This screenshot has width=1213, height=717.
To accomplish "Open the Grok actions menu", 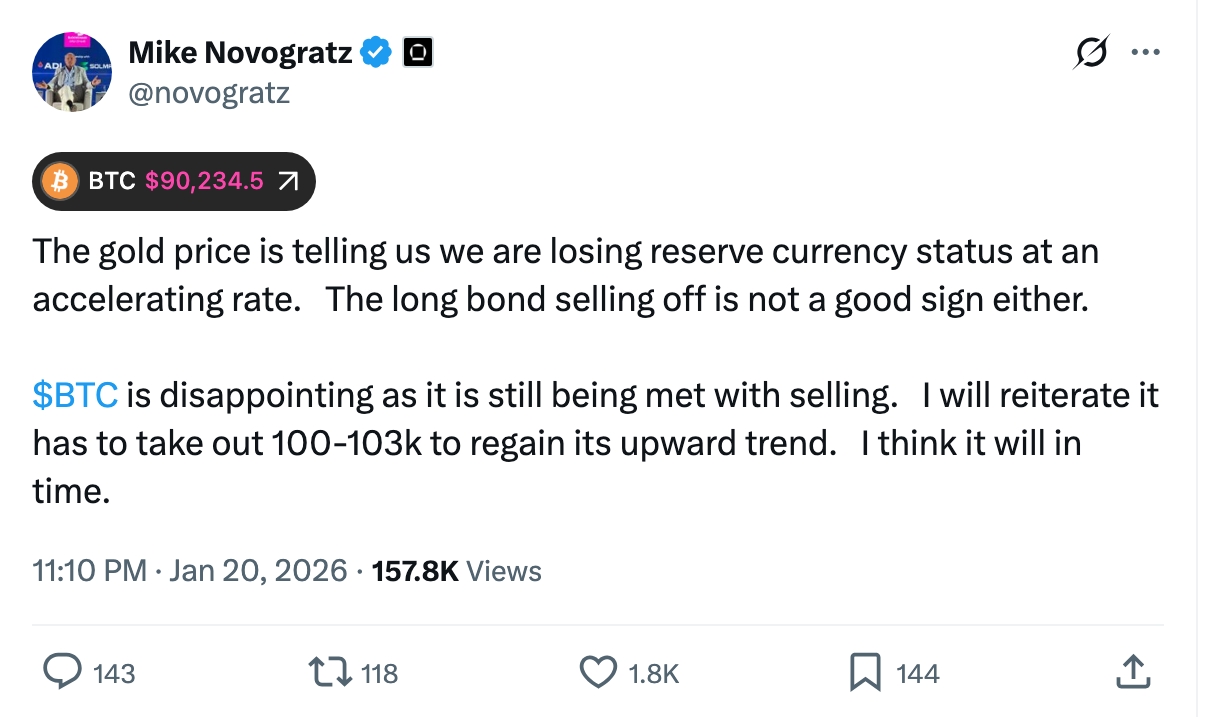I will pyautogui.click(x=1090, y=51).
